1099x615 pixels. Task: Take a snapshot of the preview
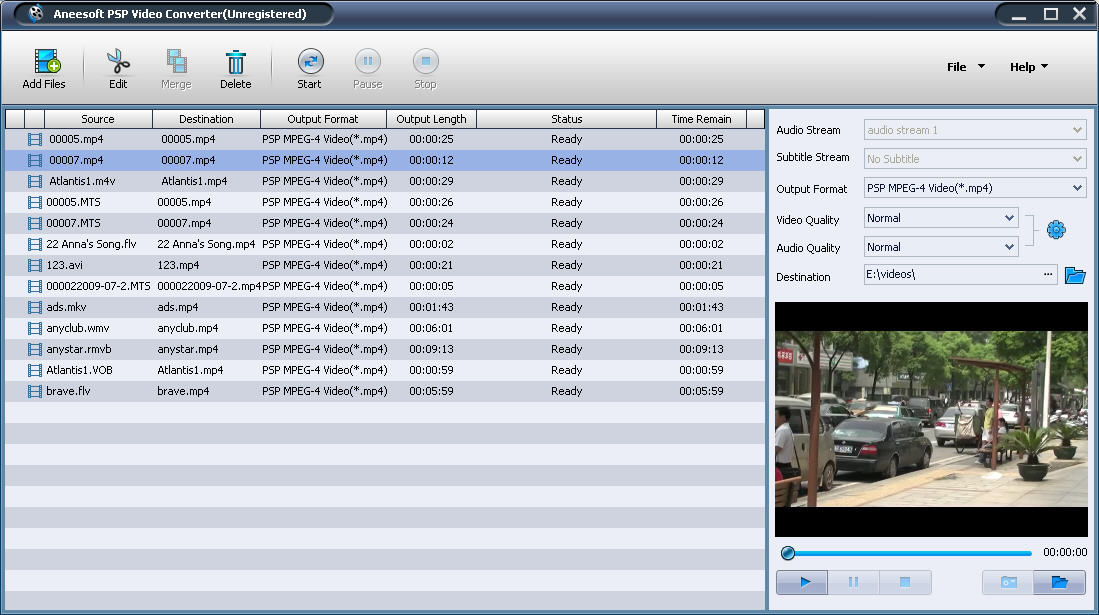(1008, 582)
